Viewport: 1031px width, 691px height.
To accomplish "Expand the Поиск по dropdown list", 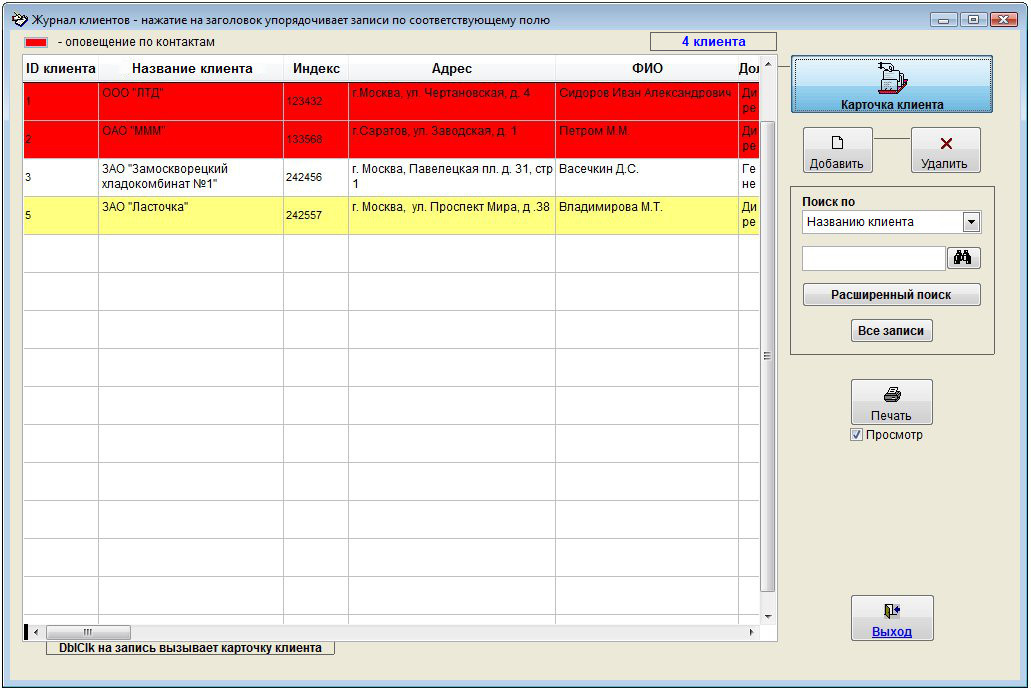I will pos(970,222).
